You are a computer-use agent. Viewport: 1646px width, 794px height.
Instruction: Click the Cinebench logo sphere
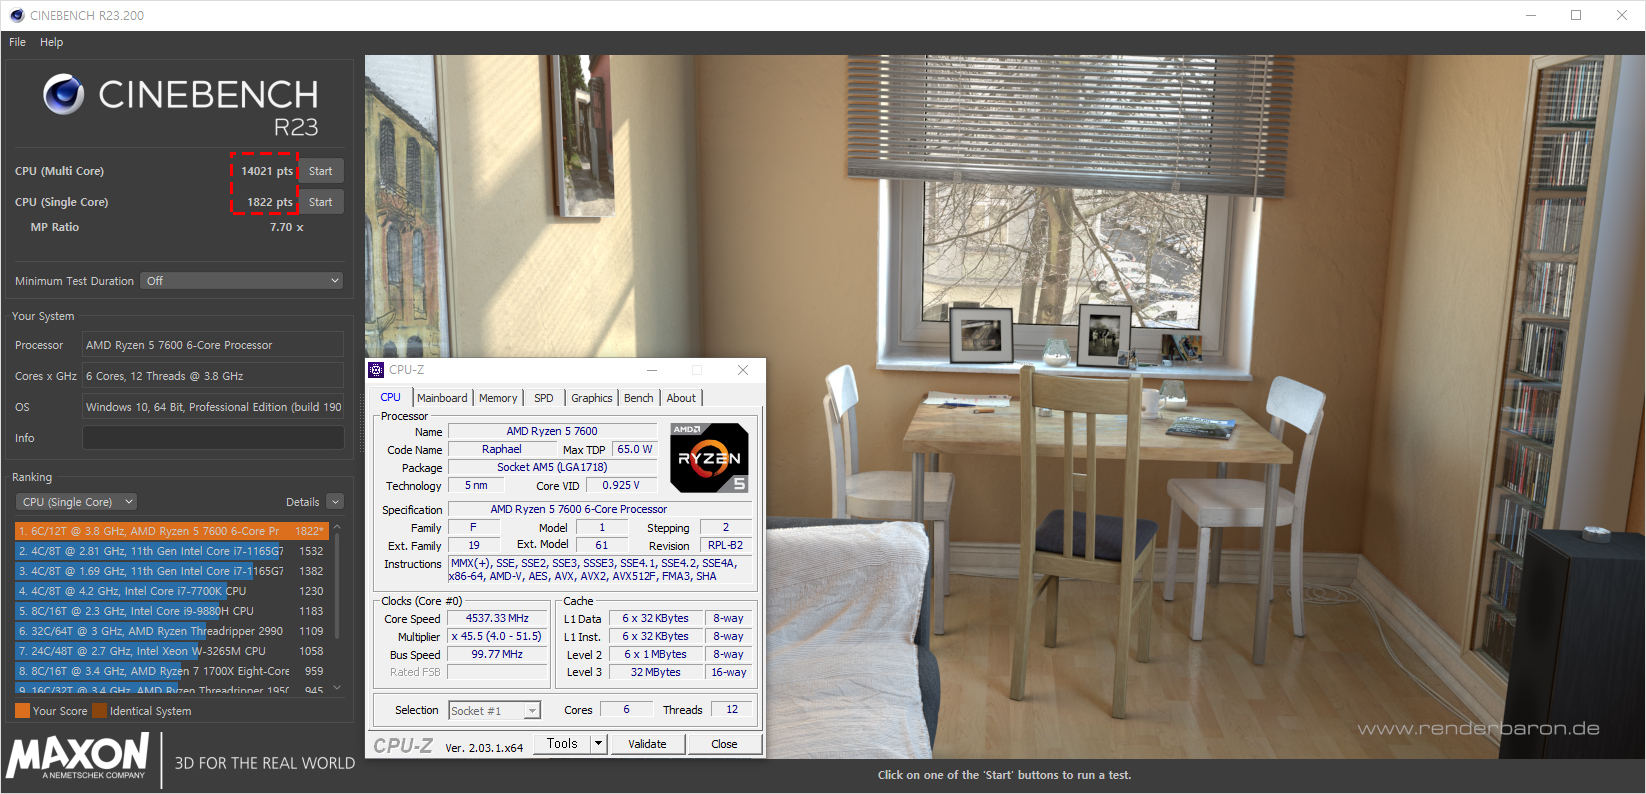(63, 94)
